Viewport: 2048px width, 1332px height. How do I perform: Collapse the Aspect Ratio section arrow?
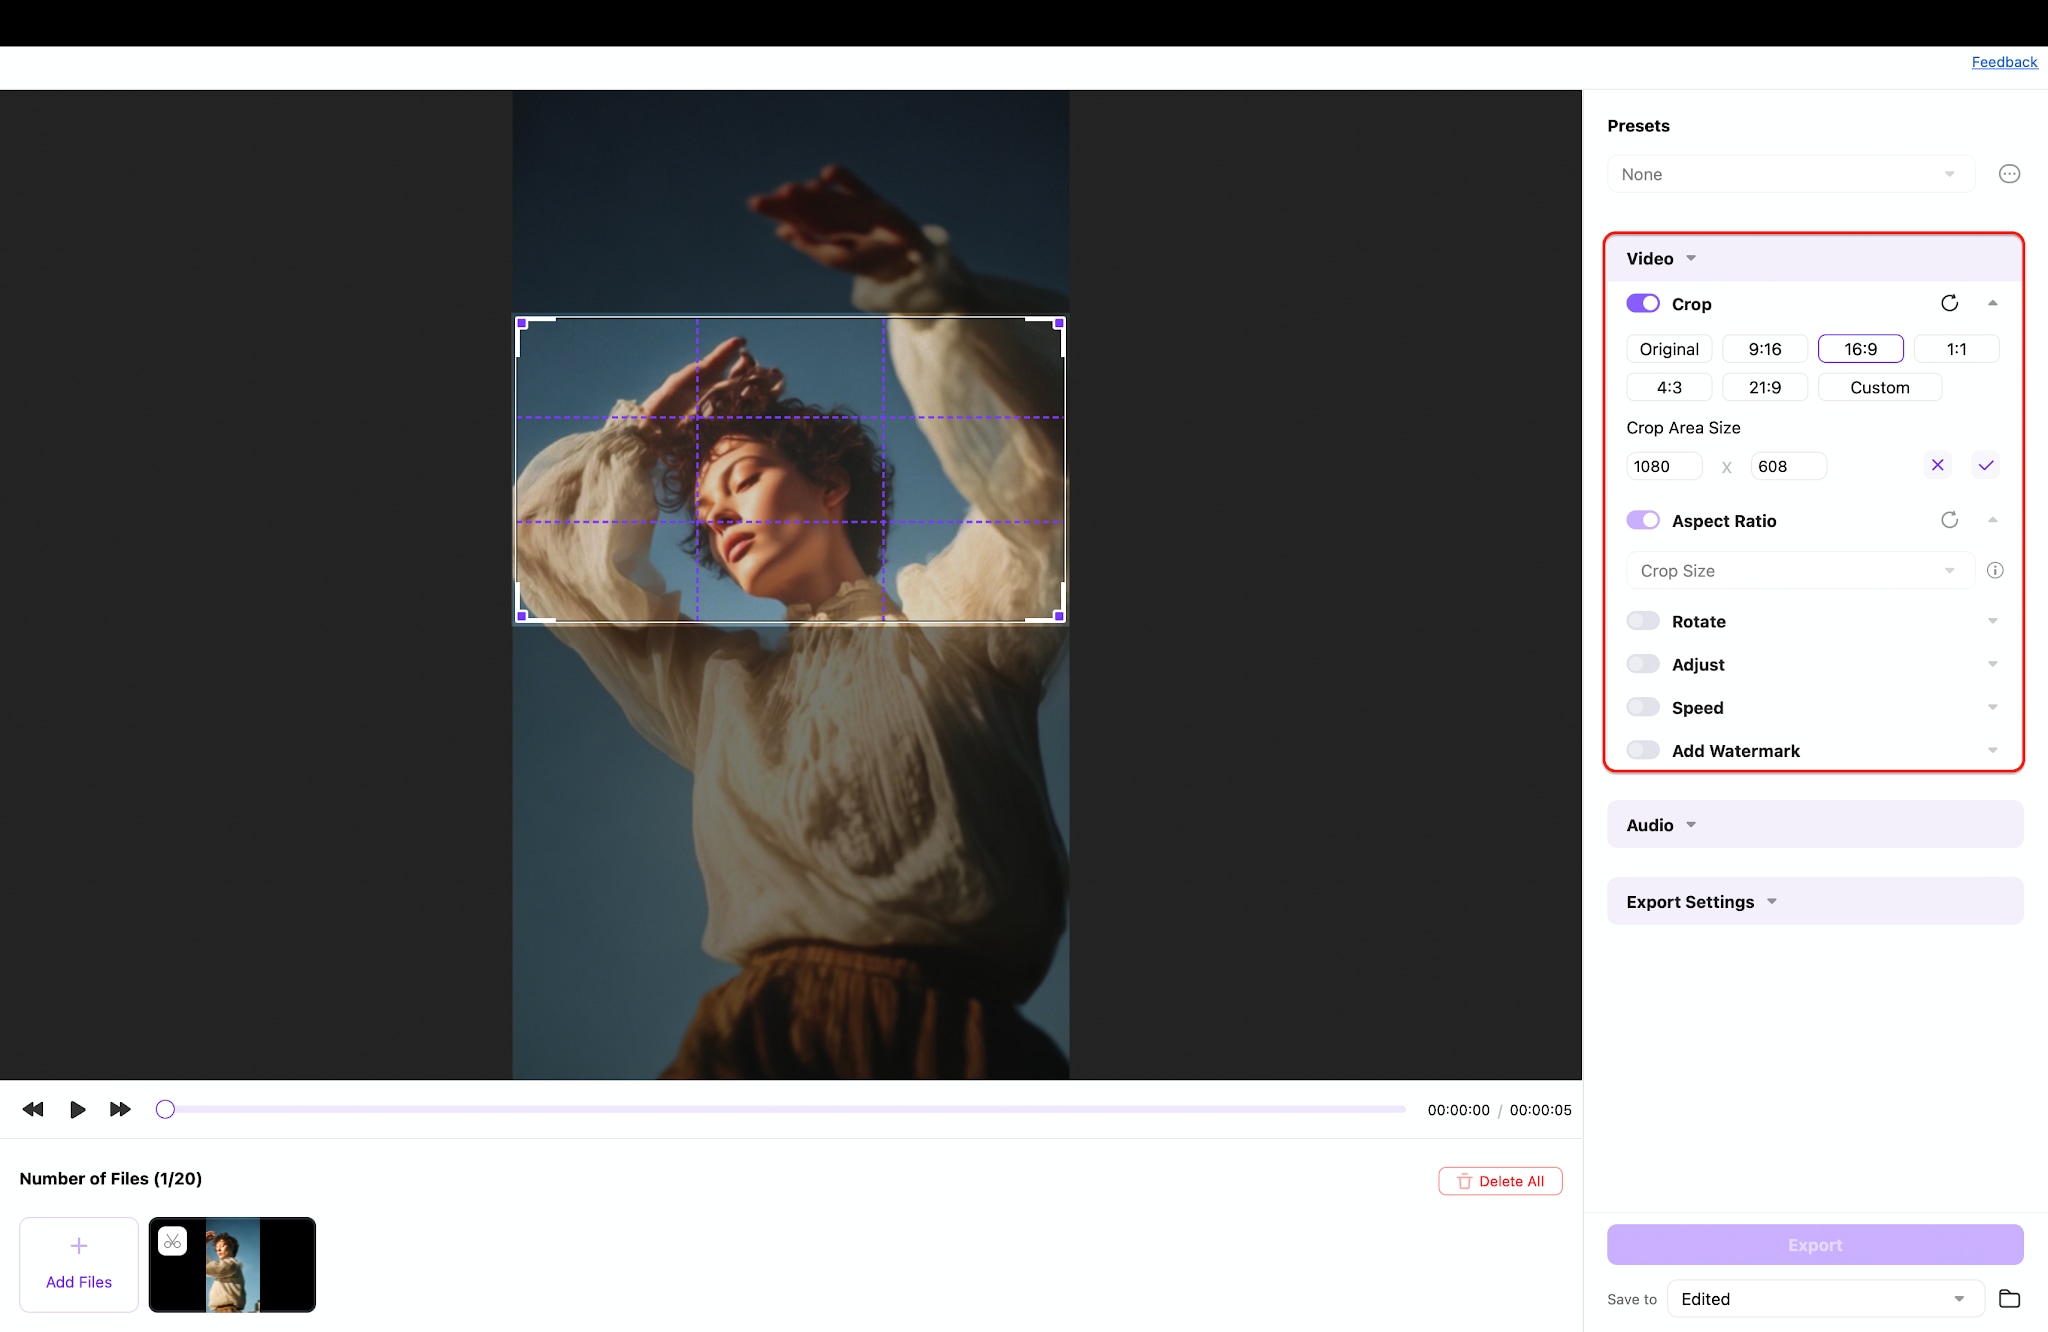click(1992, 520)
